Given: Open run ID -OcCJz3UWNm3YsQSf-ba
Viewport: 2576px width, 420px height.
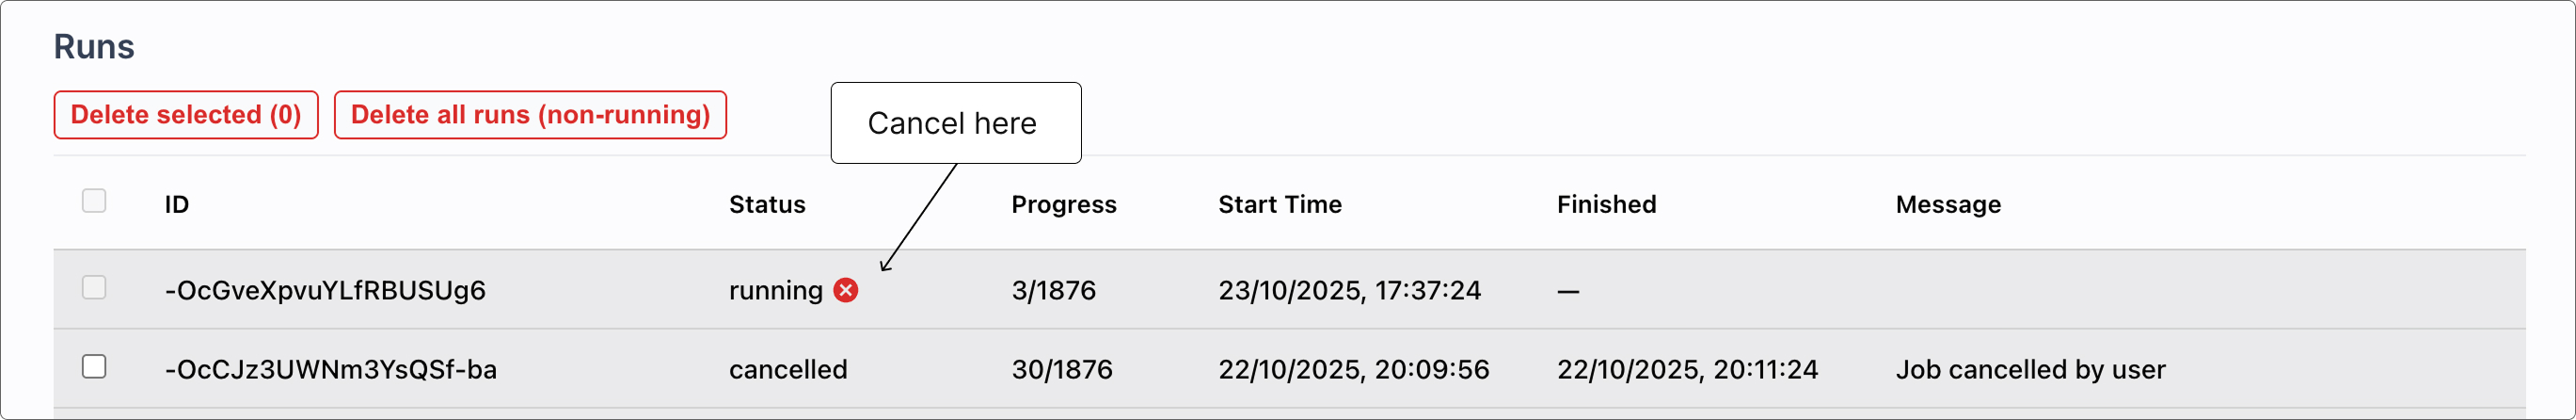Looking at the screenshot, I should [330, 369].
